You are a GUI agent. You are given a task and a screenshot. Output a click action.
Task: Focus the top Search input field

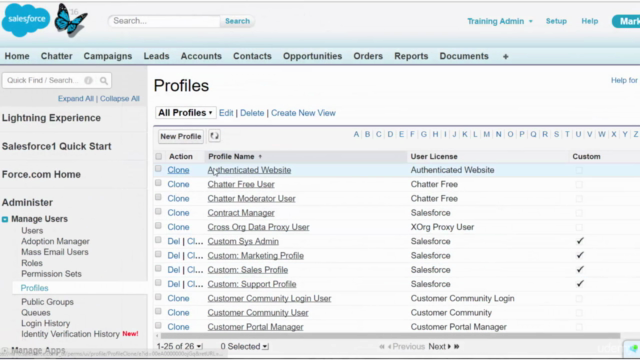coord(164,21)
